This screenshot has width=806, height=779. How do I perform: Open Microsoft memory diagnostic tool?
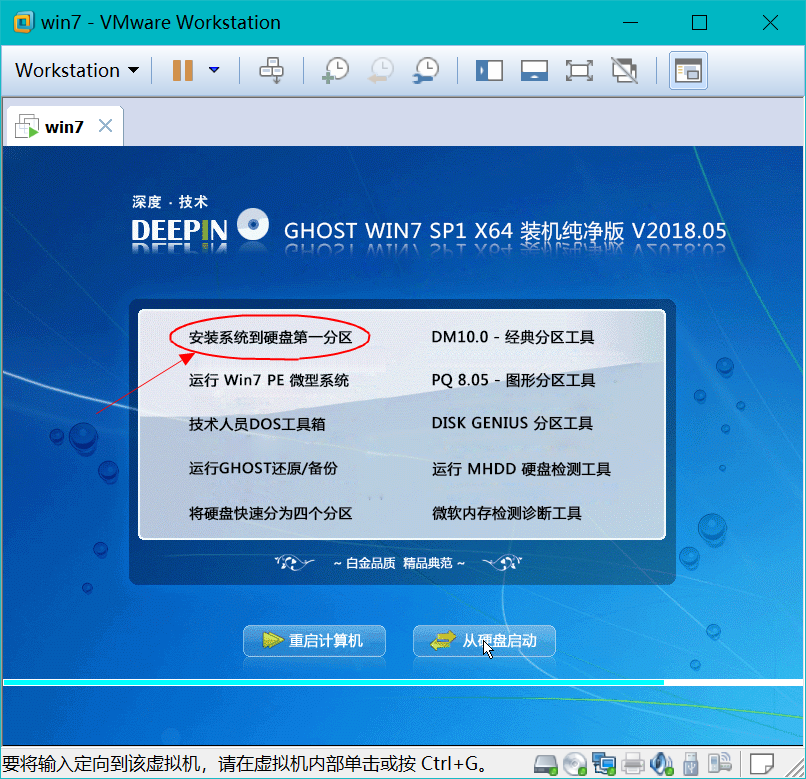(506, 513)
